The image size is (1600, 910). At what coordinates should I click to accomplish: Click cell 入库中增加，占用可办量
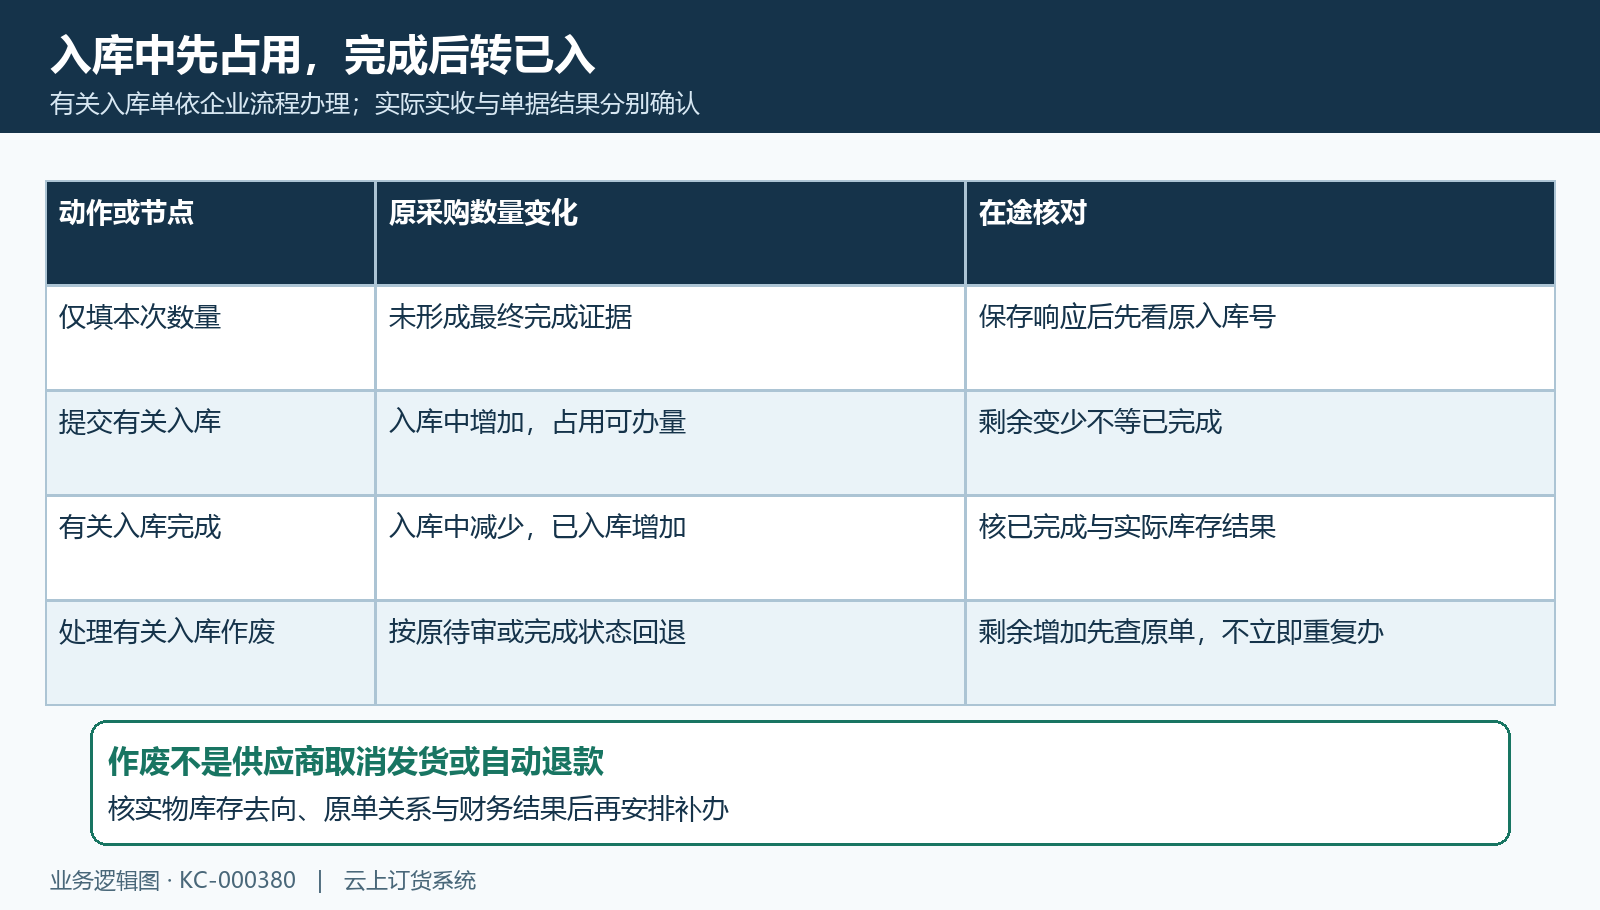point(670,443)
